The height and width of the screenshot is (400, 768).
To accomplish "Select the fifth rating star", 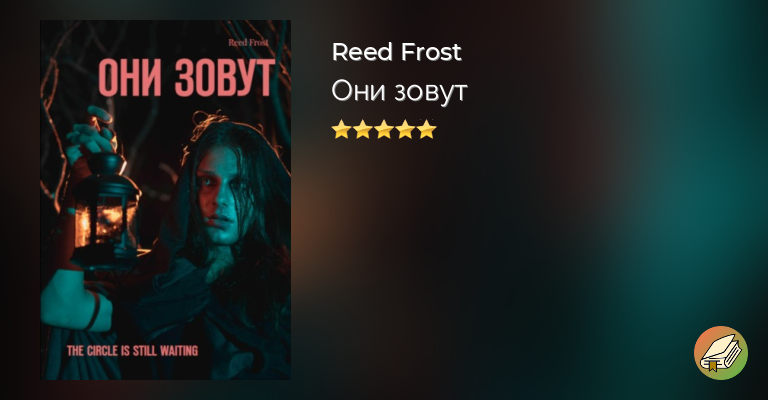I will (x=427, y=129).
